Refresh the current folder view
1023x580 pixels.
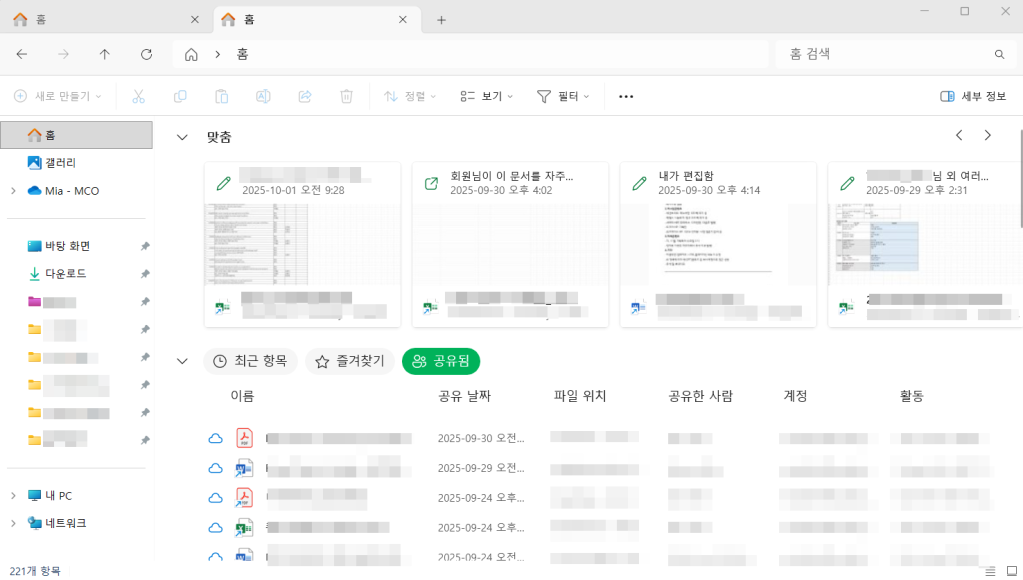click(145, 54)
